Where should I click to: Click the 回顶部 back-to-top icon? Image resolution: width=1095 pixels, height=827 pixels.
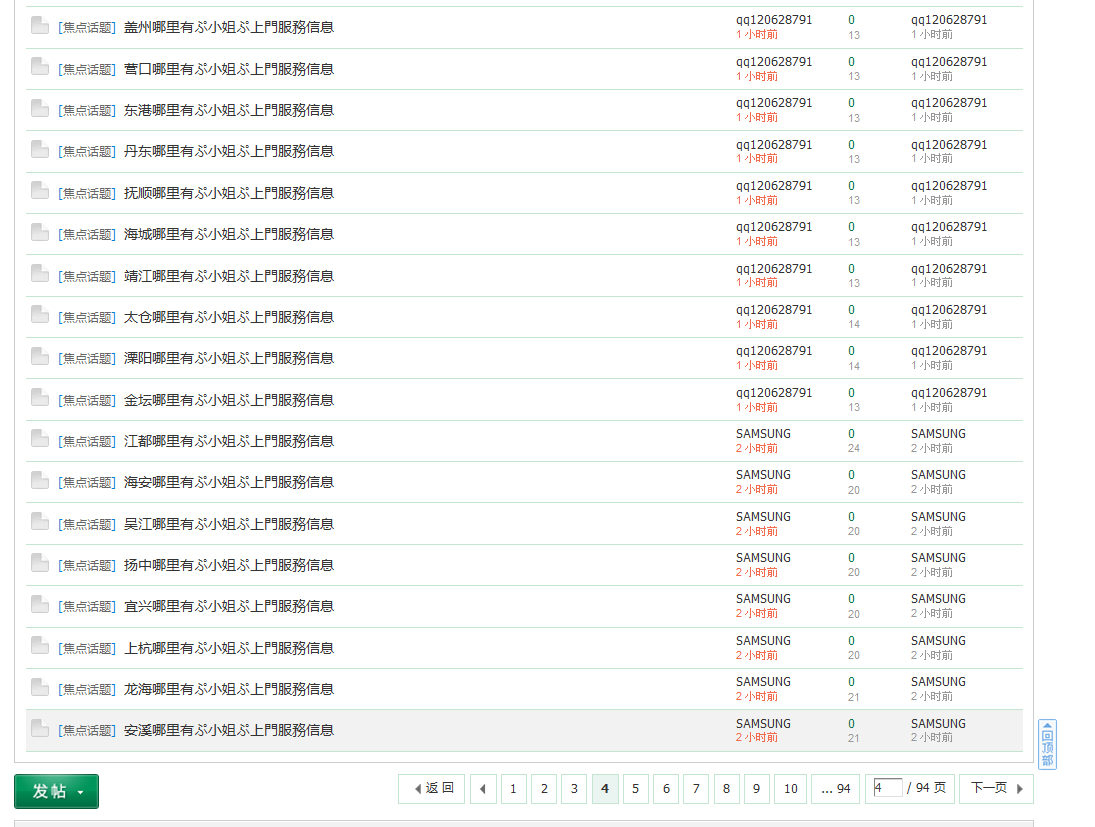coord(1047,745)
